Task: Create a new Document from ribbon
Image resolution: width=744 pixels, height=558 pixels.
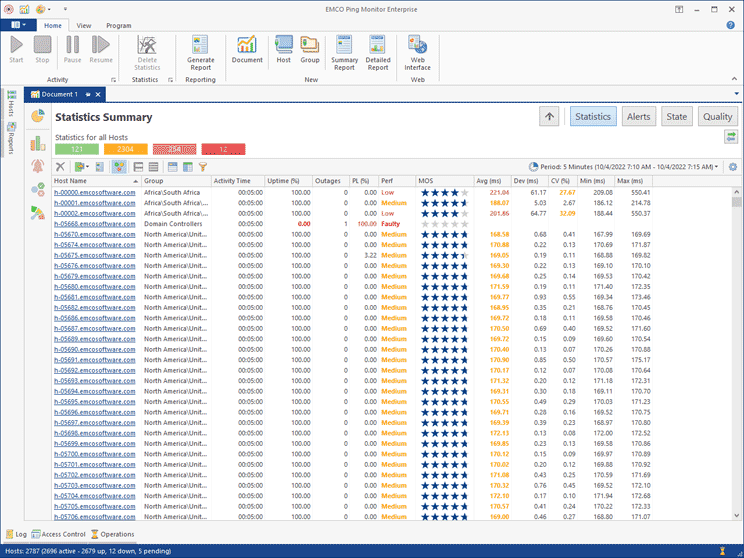Action: pos(247,48)
